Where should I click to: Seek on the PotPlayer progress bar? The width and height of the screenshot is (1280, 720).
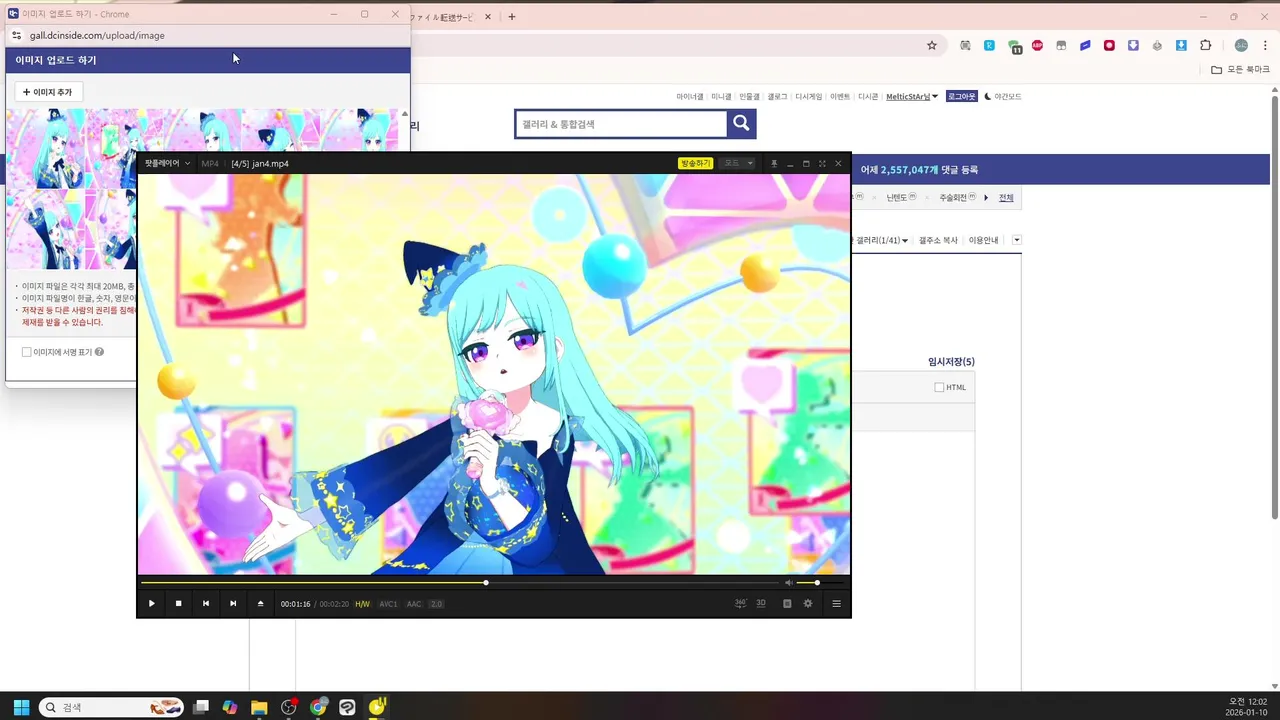coord(460,583)
